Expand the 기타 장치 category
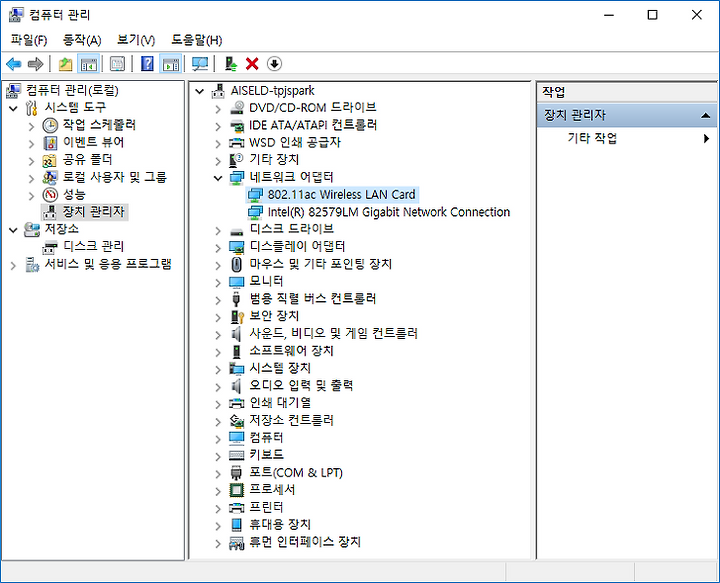720x583 pixels. pos(218,161)
